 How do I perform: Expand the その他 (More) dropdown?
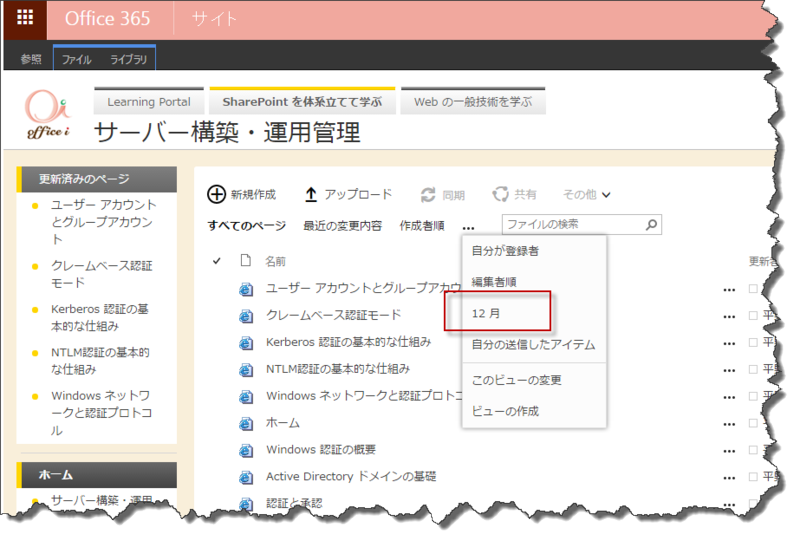pos(586,194)
